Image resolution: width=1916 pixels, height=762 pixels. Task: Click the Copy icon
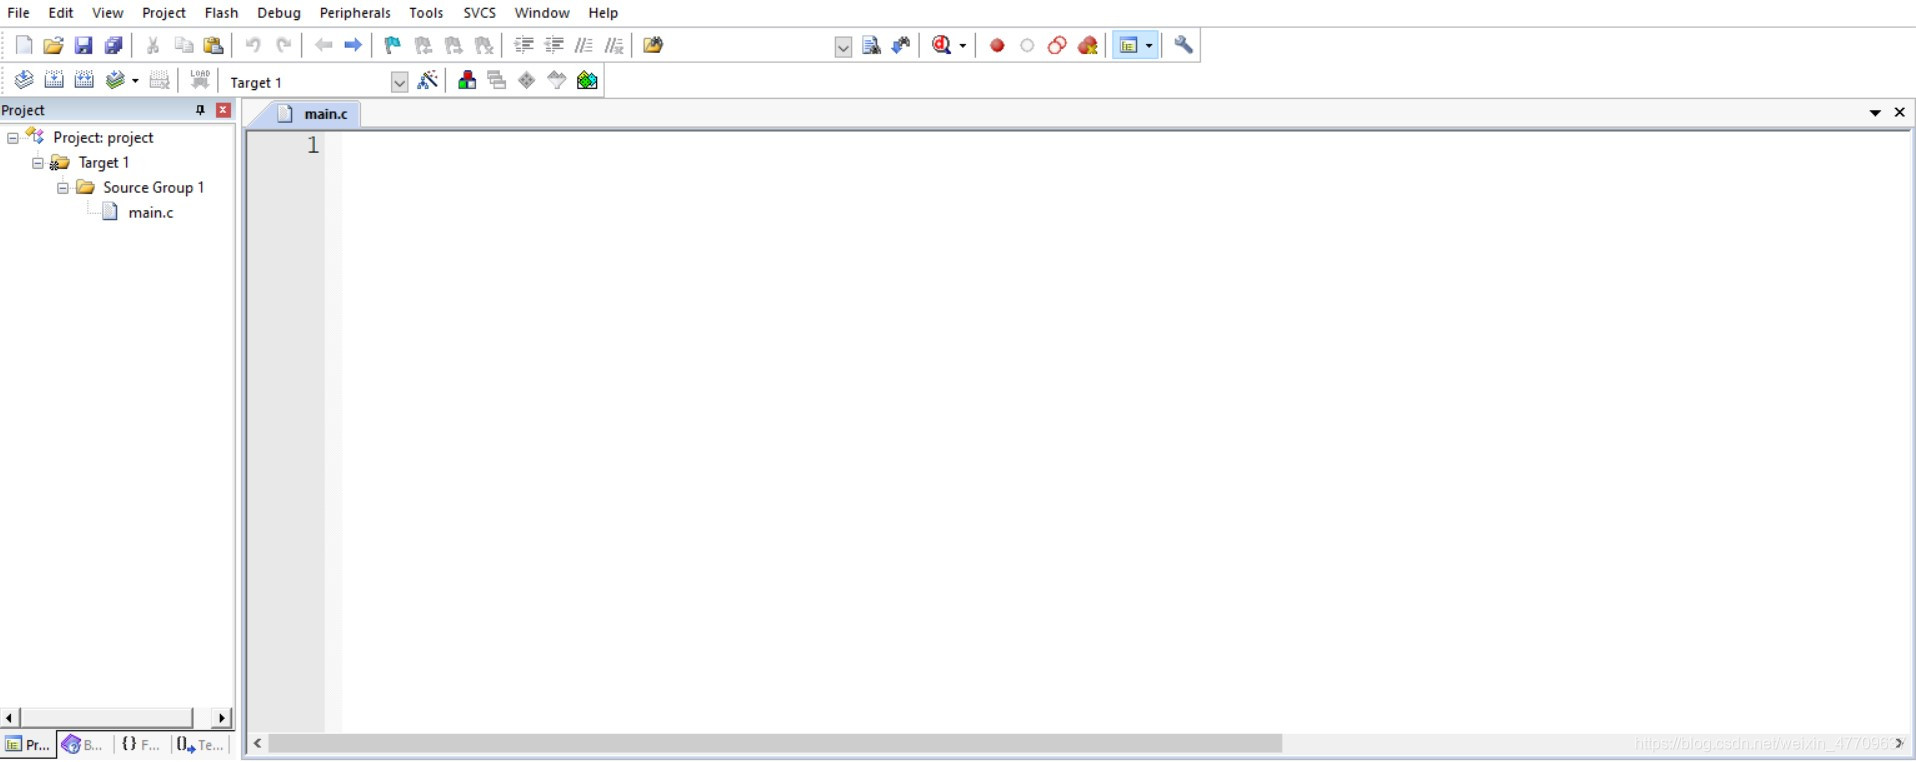(x=183, y=45)
